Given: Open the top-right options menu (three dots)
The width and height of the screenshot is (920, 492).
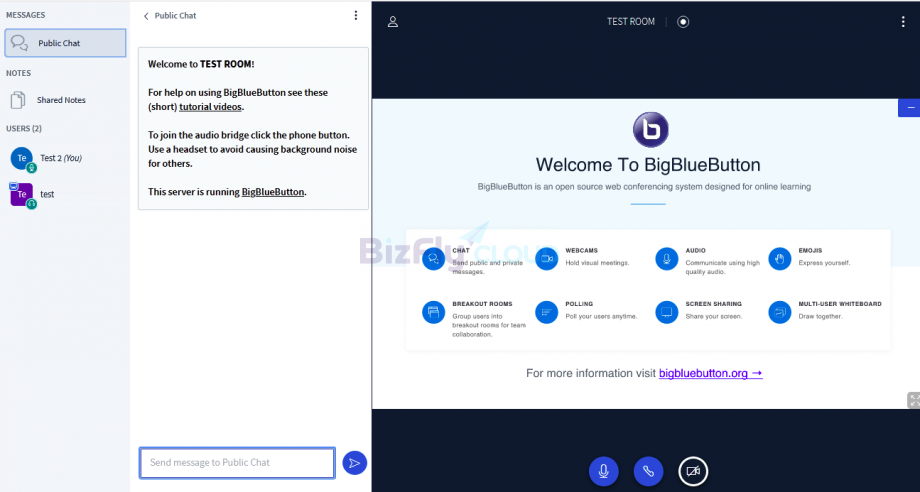Looking at the screenshot, I should point(903,22).
